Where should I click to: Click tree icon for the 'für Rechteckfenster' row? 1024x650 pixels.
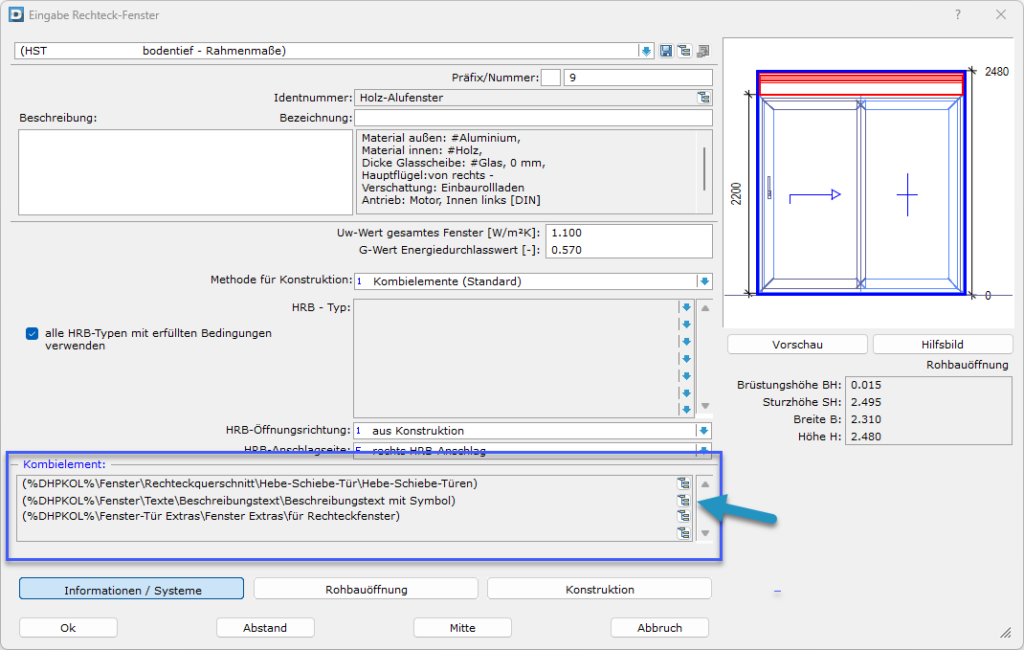point(685,516)
